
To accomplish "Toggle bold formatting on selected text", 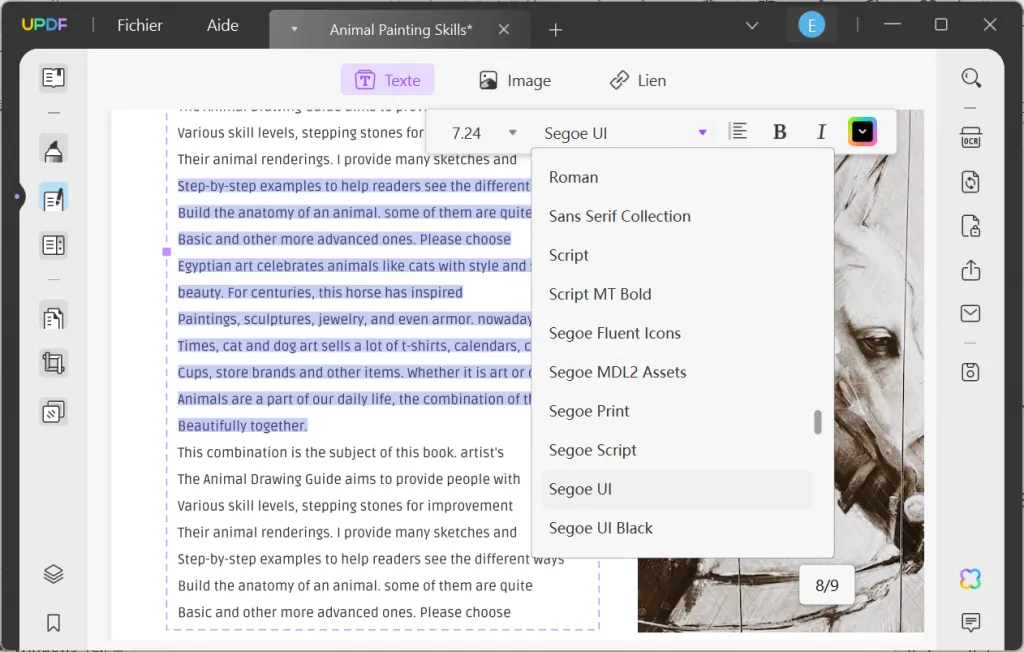I will pyautogui.click(x=779, y=131).
